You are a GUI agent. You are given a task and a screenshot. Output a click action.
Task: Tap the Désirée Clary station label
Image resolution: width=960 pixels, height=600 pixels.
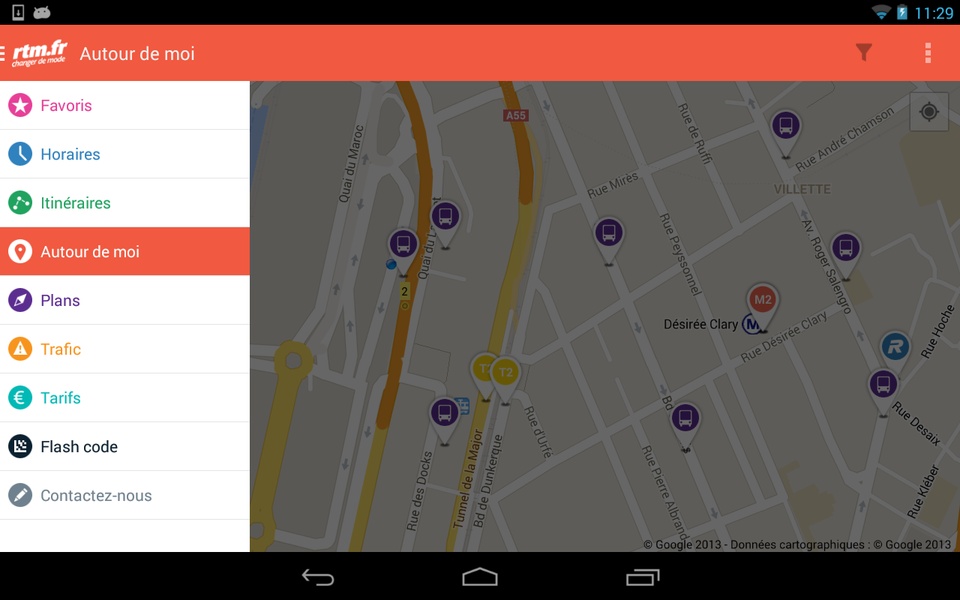tap(700, 324)
